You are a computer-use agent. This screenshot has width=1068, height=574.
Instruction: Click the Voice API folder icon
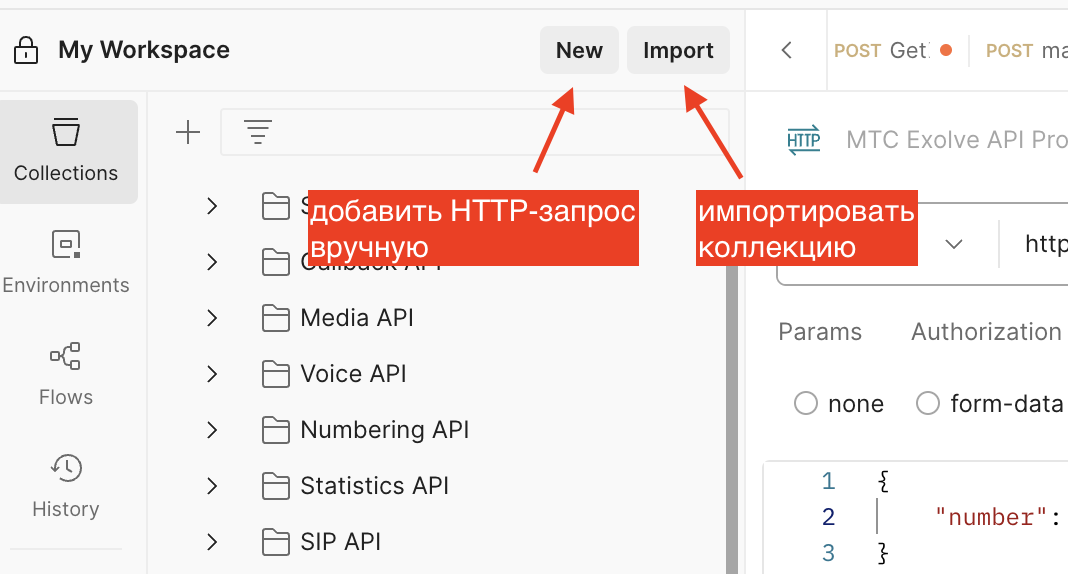tap(276, 374)
